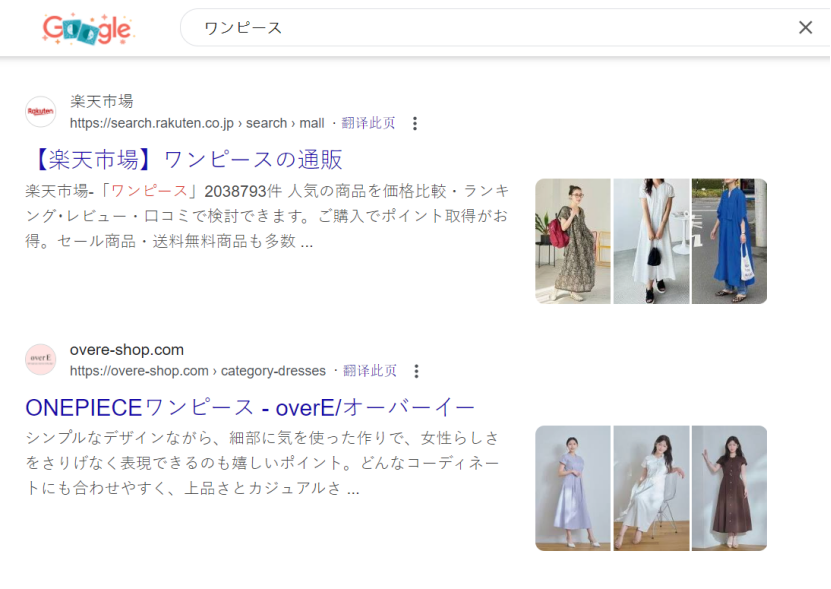Click the search.rakuten.co.jp URL breadcrumb

coord(197,123)
